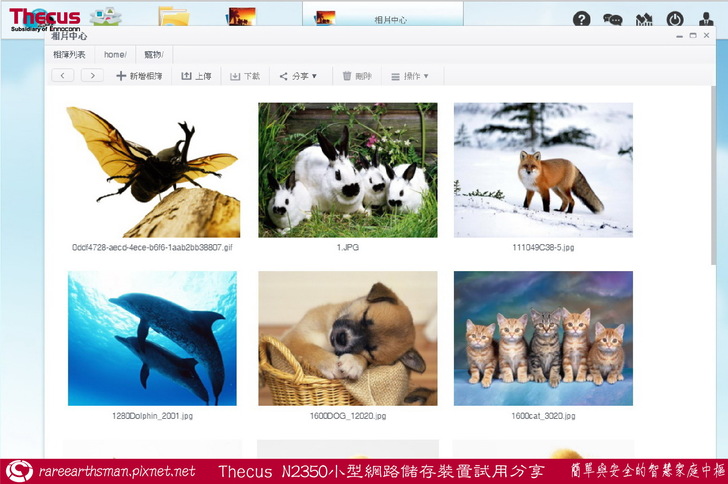The image size is (728, 484).
Task: Open the folder icon in top bar
Action: coord(173,16)
